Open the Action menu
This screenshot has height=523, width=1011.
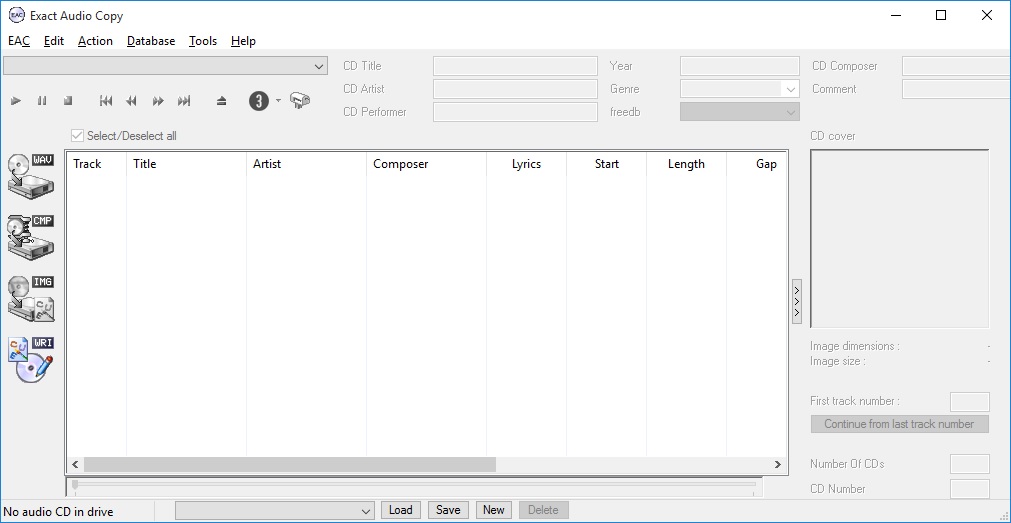(x=95, y=41)
